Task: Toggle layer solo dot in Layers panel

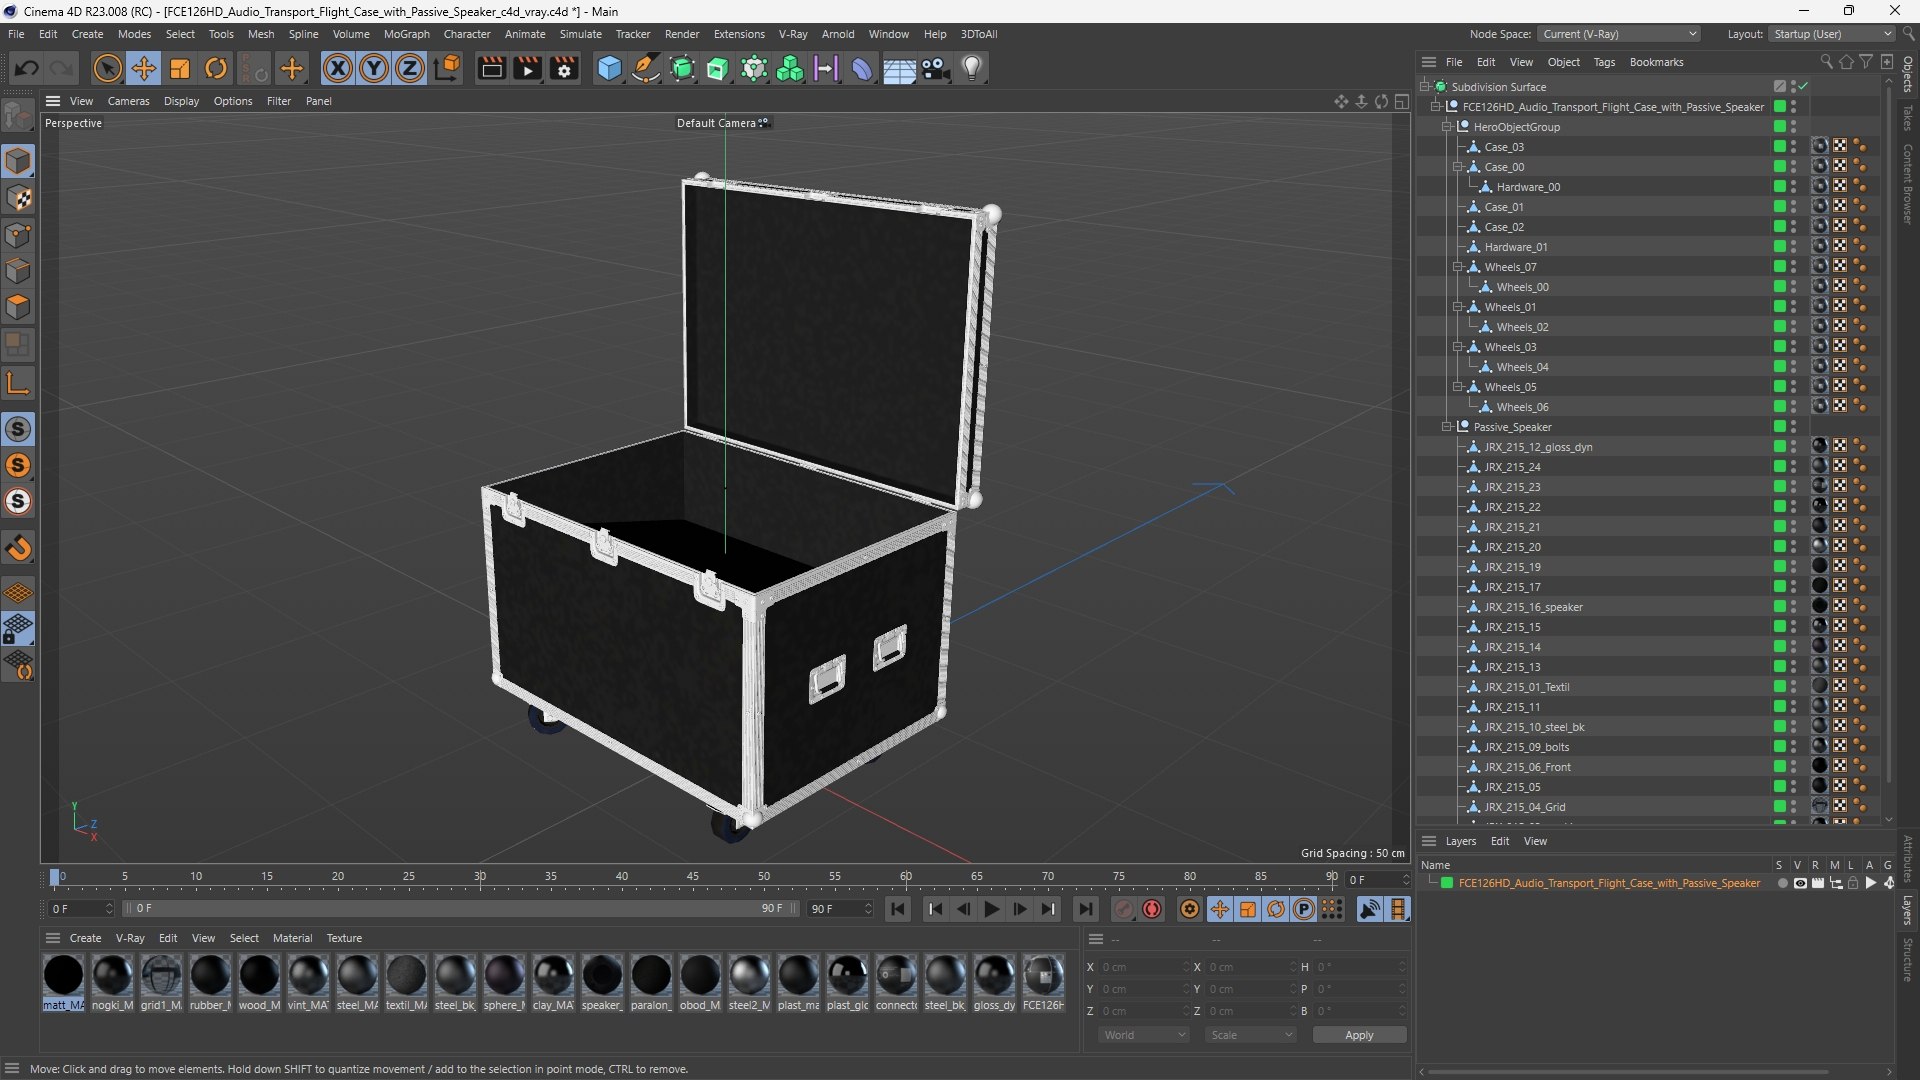Action: coord(1782,883)
